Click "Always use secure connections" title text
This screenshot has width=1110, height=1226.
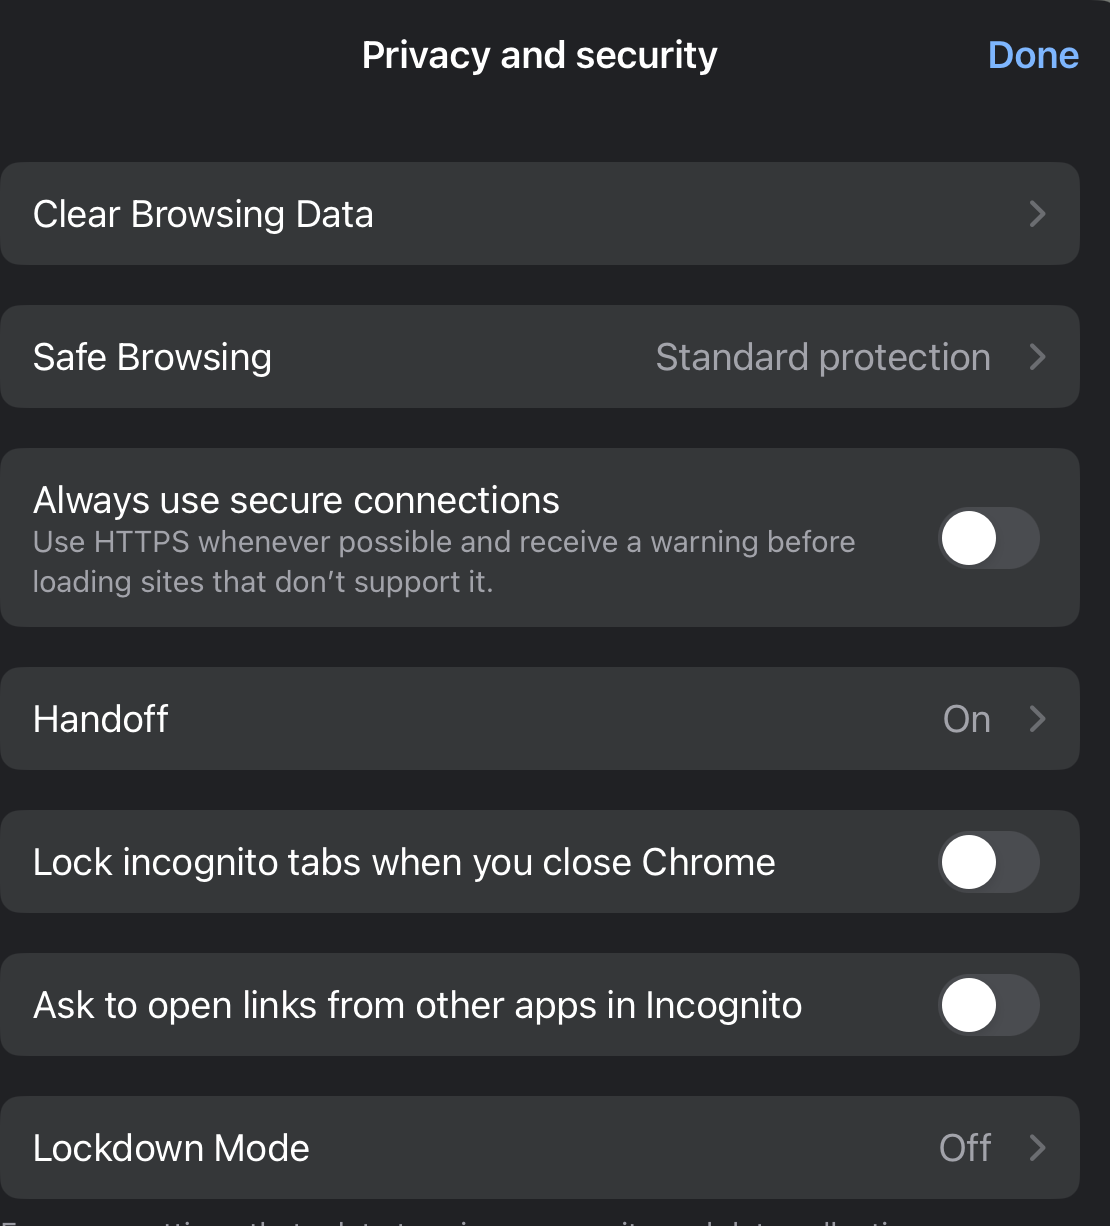pos(296,500)
